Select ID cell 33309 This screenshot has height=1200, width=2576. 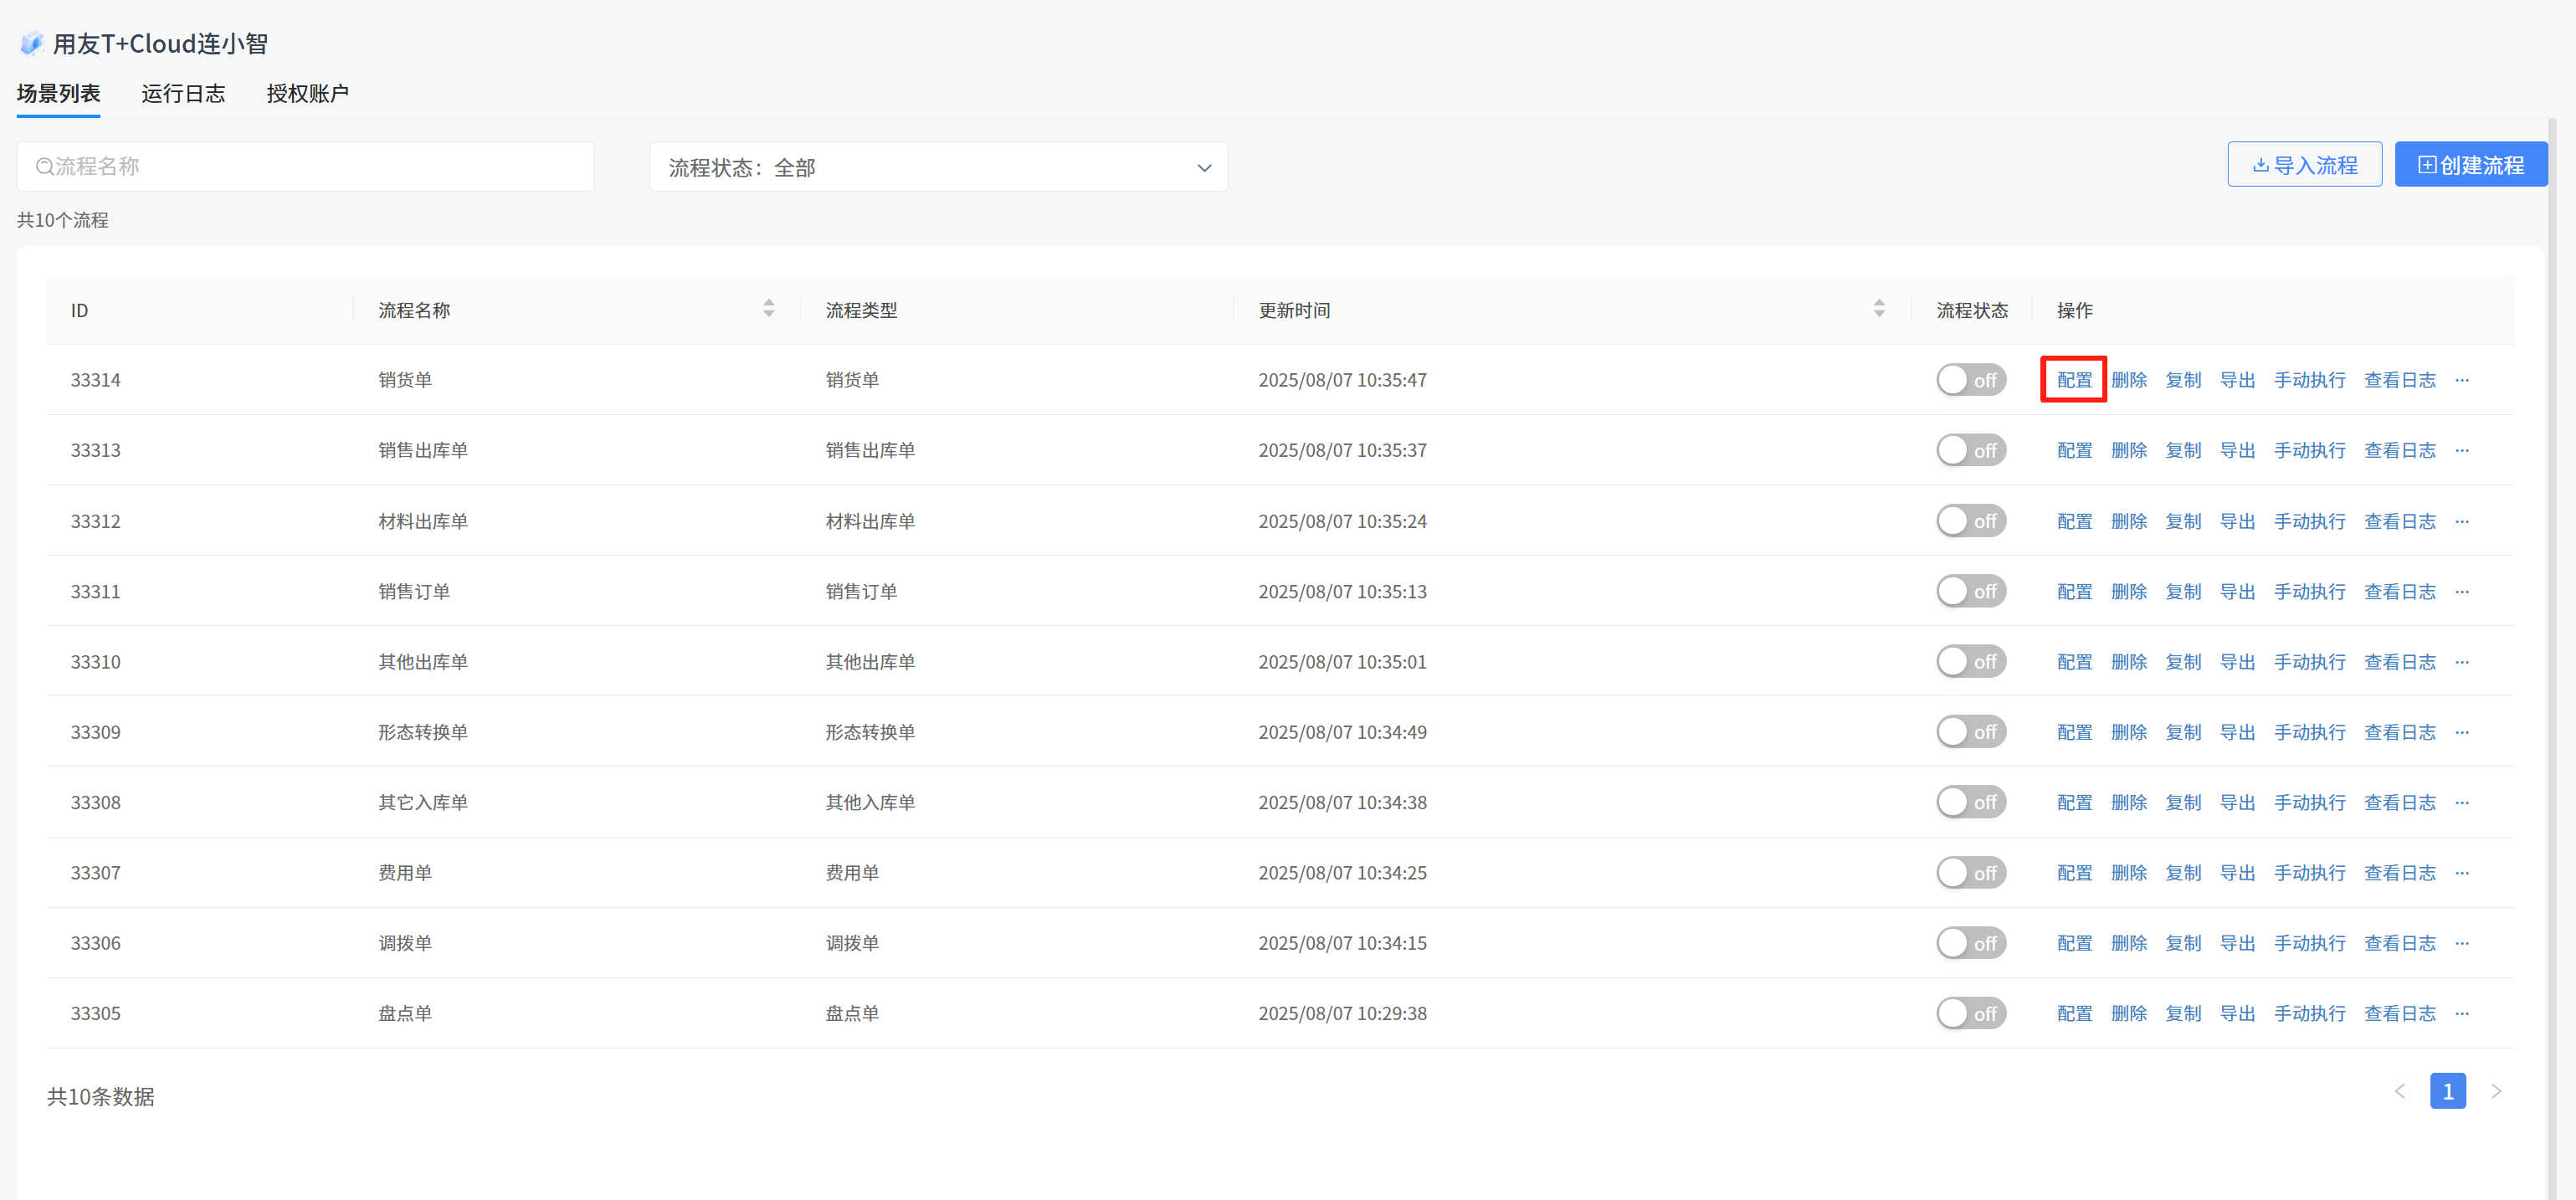pyautogui.click(x=95, y=732)
